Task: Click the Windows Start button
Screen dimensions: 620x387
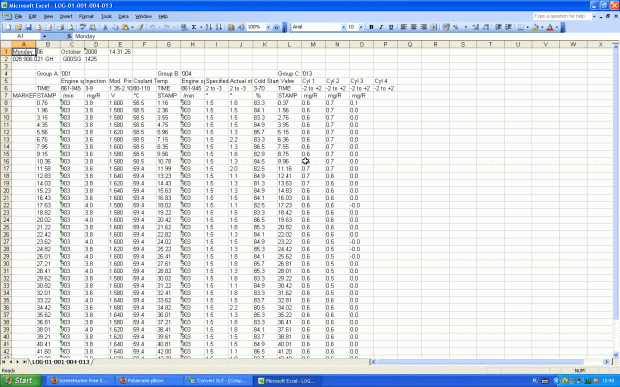Action: [x=21, y=381]
